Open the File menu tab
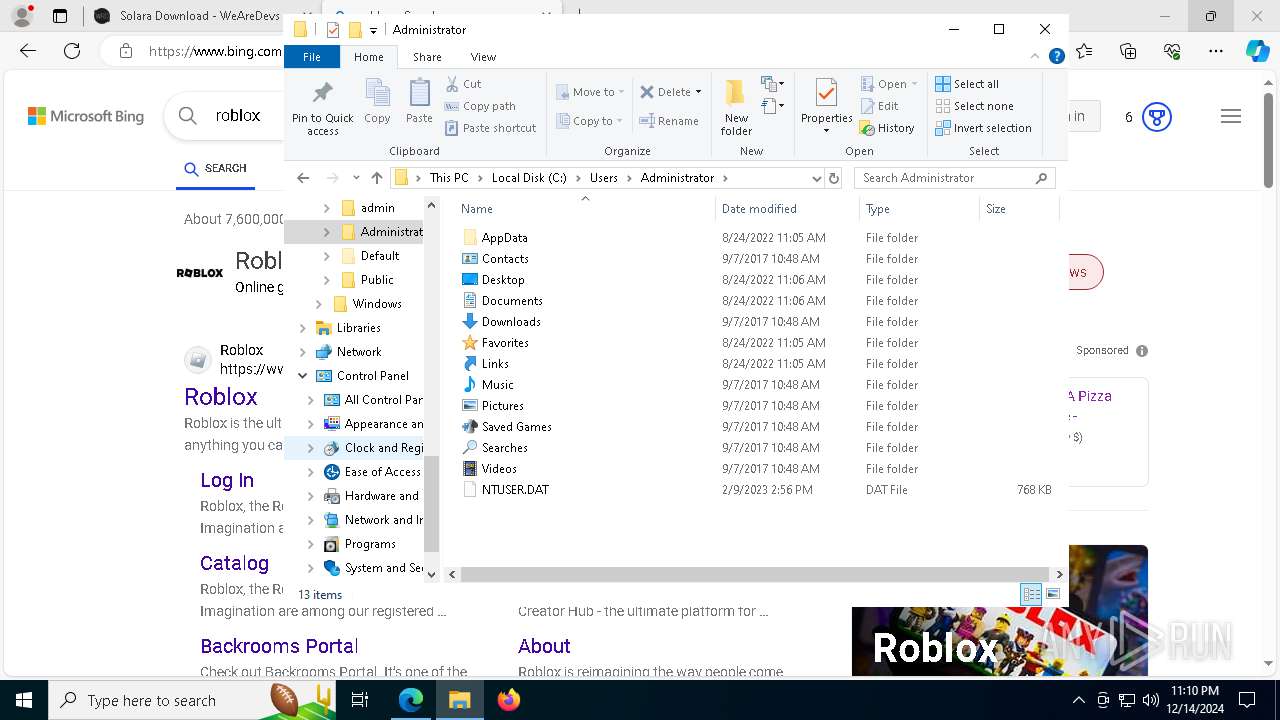This screenshot has height=720, width=1280. pyautogui.click(x=312, y=57)
